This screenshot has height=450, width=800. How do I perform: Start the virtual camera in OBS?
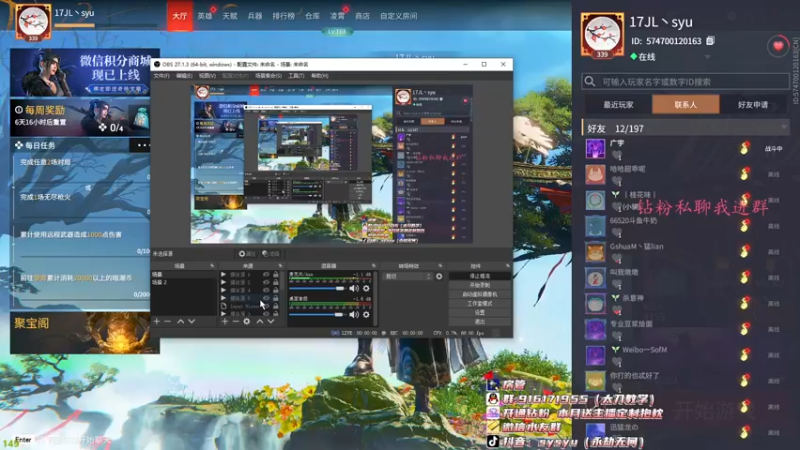(x=480, y=294)
